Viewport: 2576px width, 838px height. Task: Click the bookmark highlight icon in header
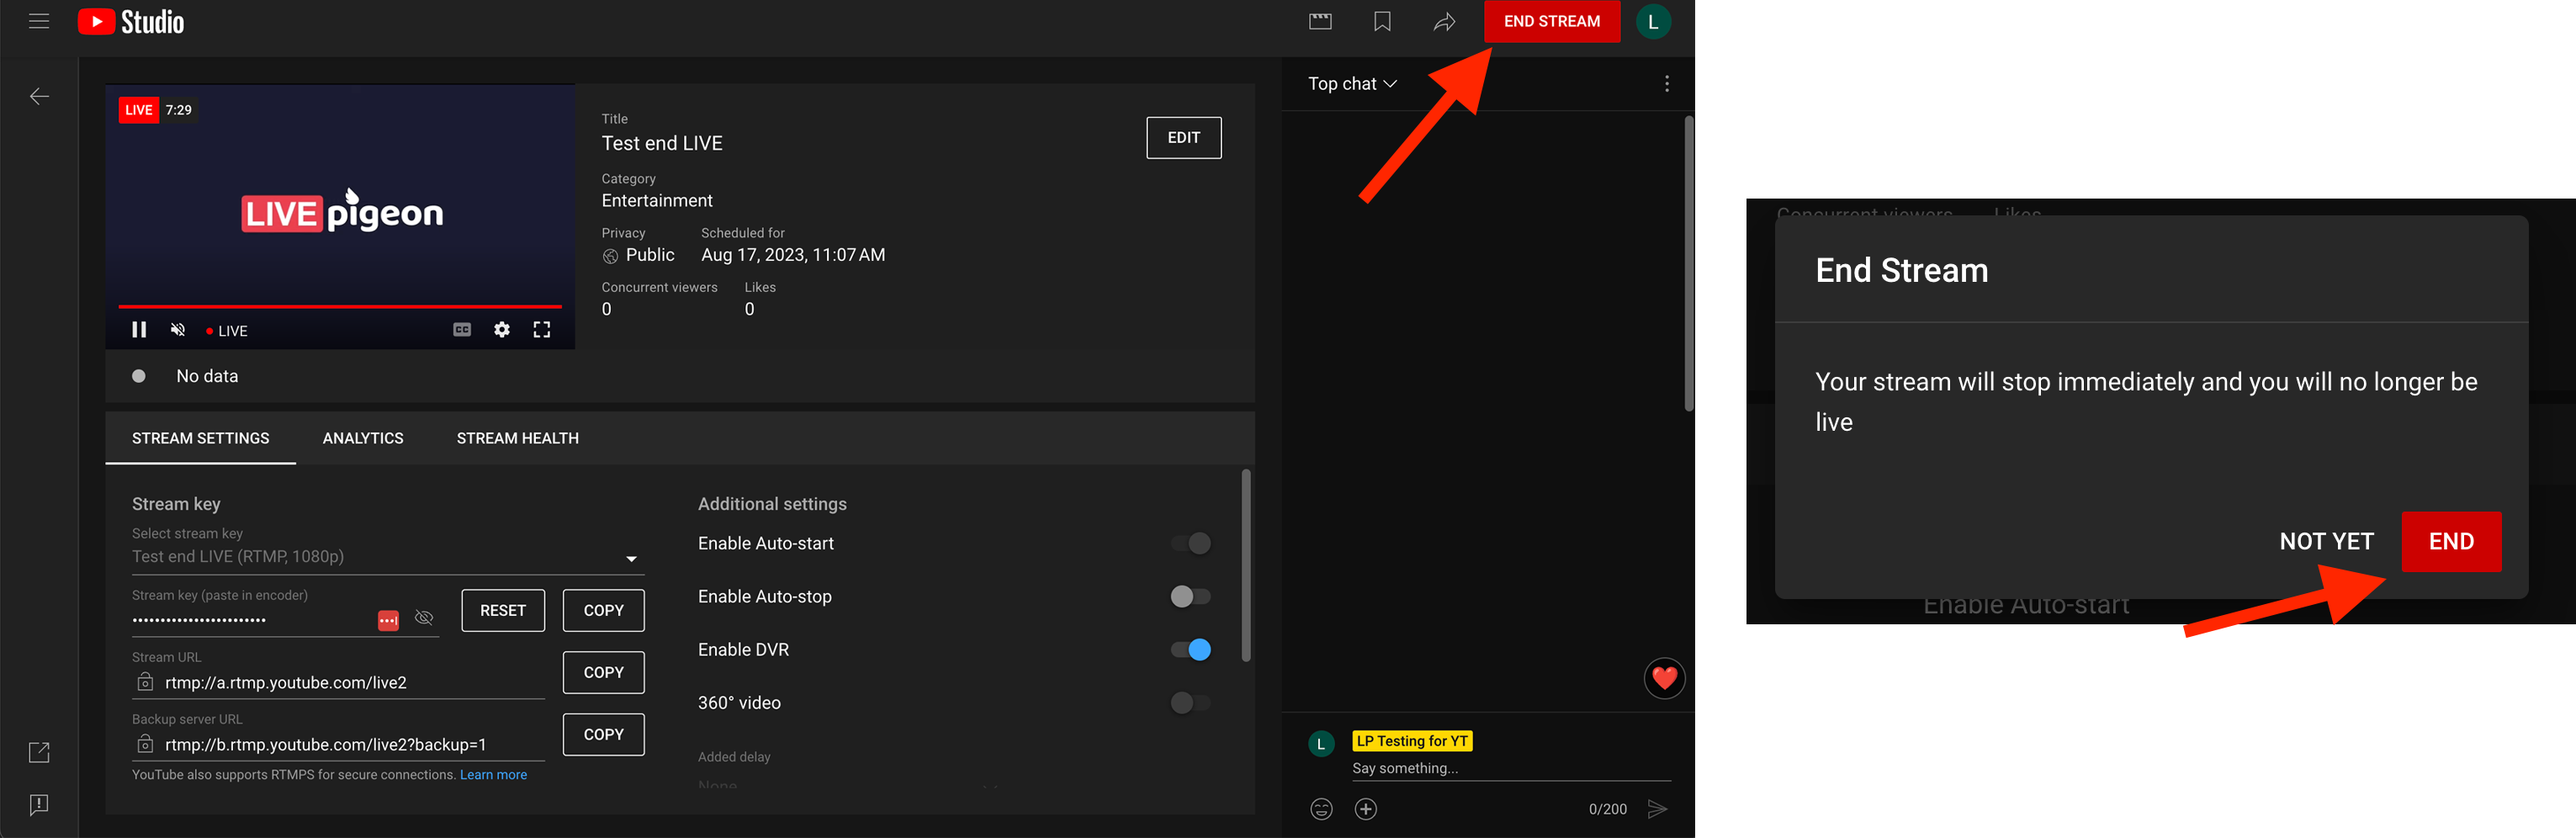coord(1382,21)
